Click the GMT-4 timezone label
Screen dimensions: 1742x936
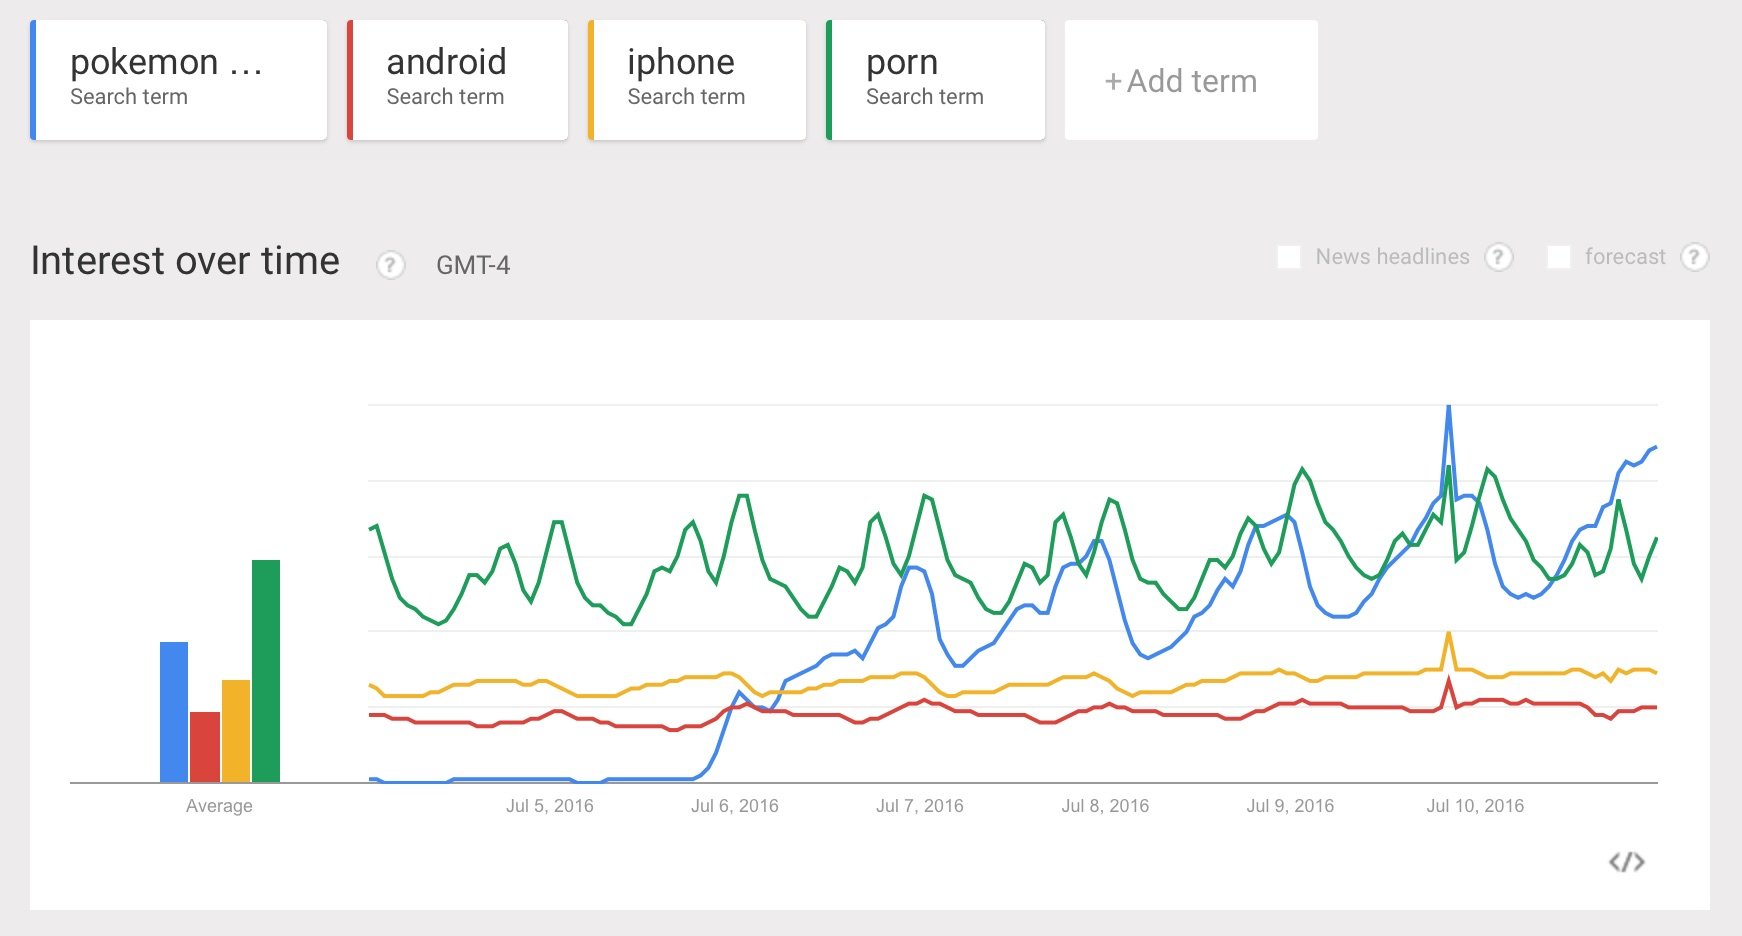pos(473,265)
